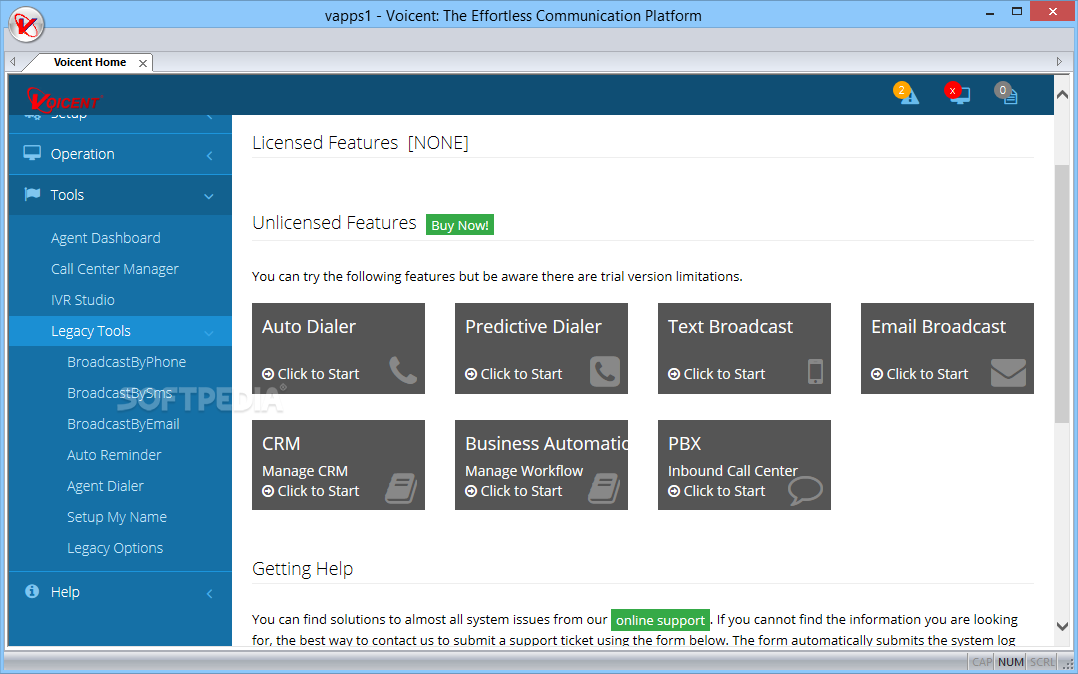Click the Predictive Dialer tile title
This screenshot has height=674, width=1078.
pos(533,327)
